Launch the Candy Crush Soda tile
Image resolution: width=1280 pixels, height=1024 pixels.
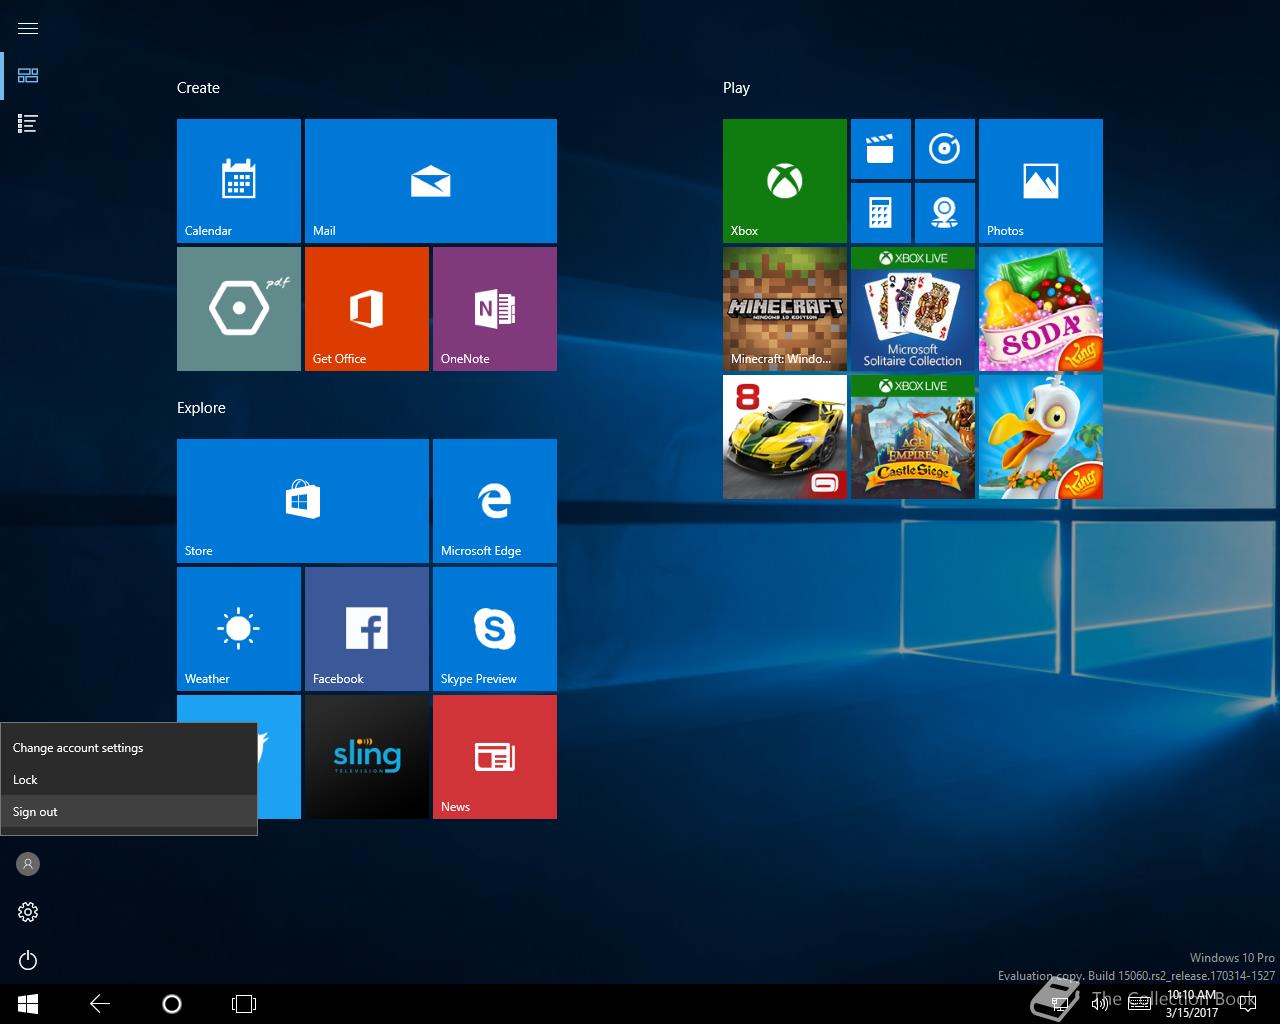click(1041, 309)
